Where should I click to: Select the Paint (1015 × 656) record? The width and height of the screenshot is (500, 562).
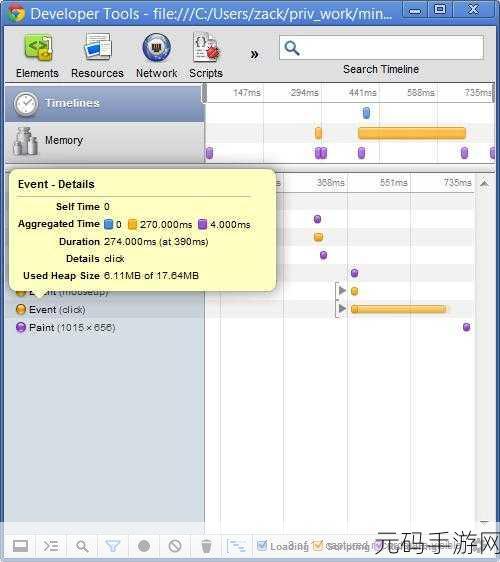pos(65,328)
